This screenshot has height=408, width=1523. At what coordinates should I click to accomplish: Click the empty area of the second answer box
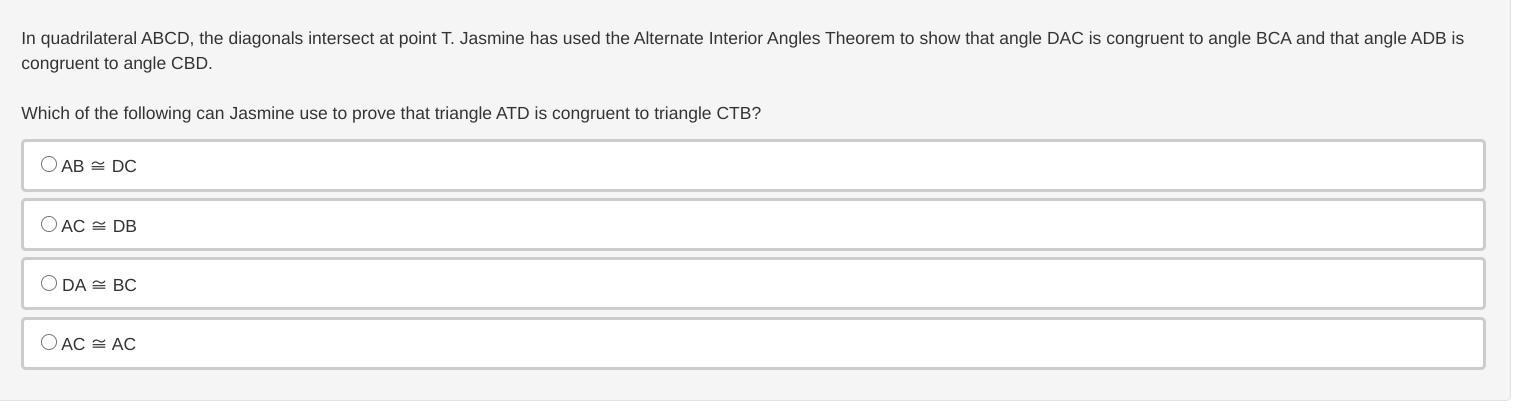[x=800, y=225]
